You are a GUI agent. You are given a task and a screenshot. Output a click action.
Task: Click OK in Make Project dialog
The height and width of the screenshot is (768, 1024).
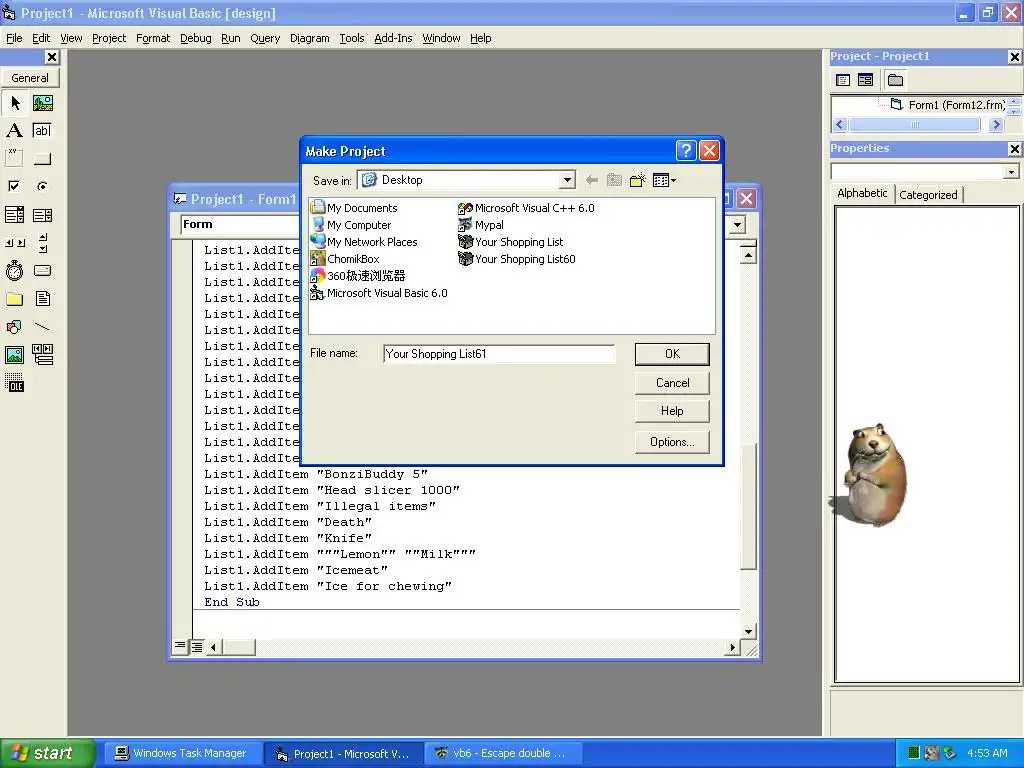click(672, 354)
